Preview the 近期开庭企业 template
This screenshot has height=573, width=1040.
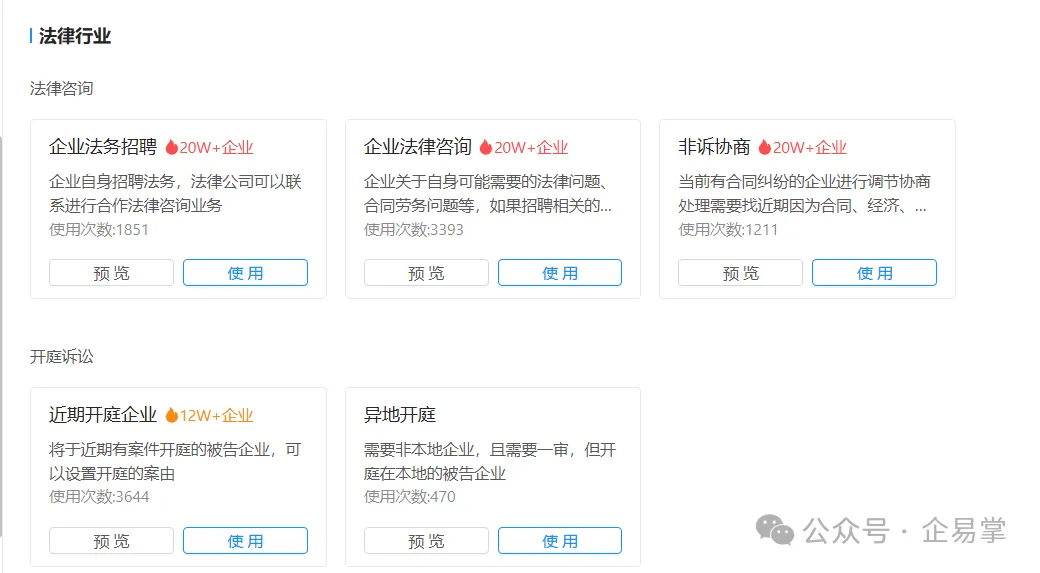111,541
